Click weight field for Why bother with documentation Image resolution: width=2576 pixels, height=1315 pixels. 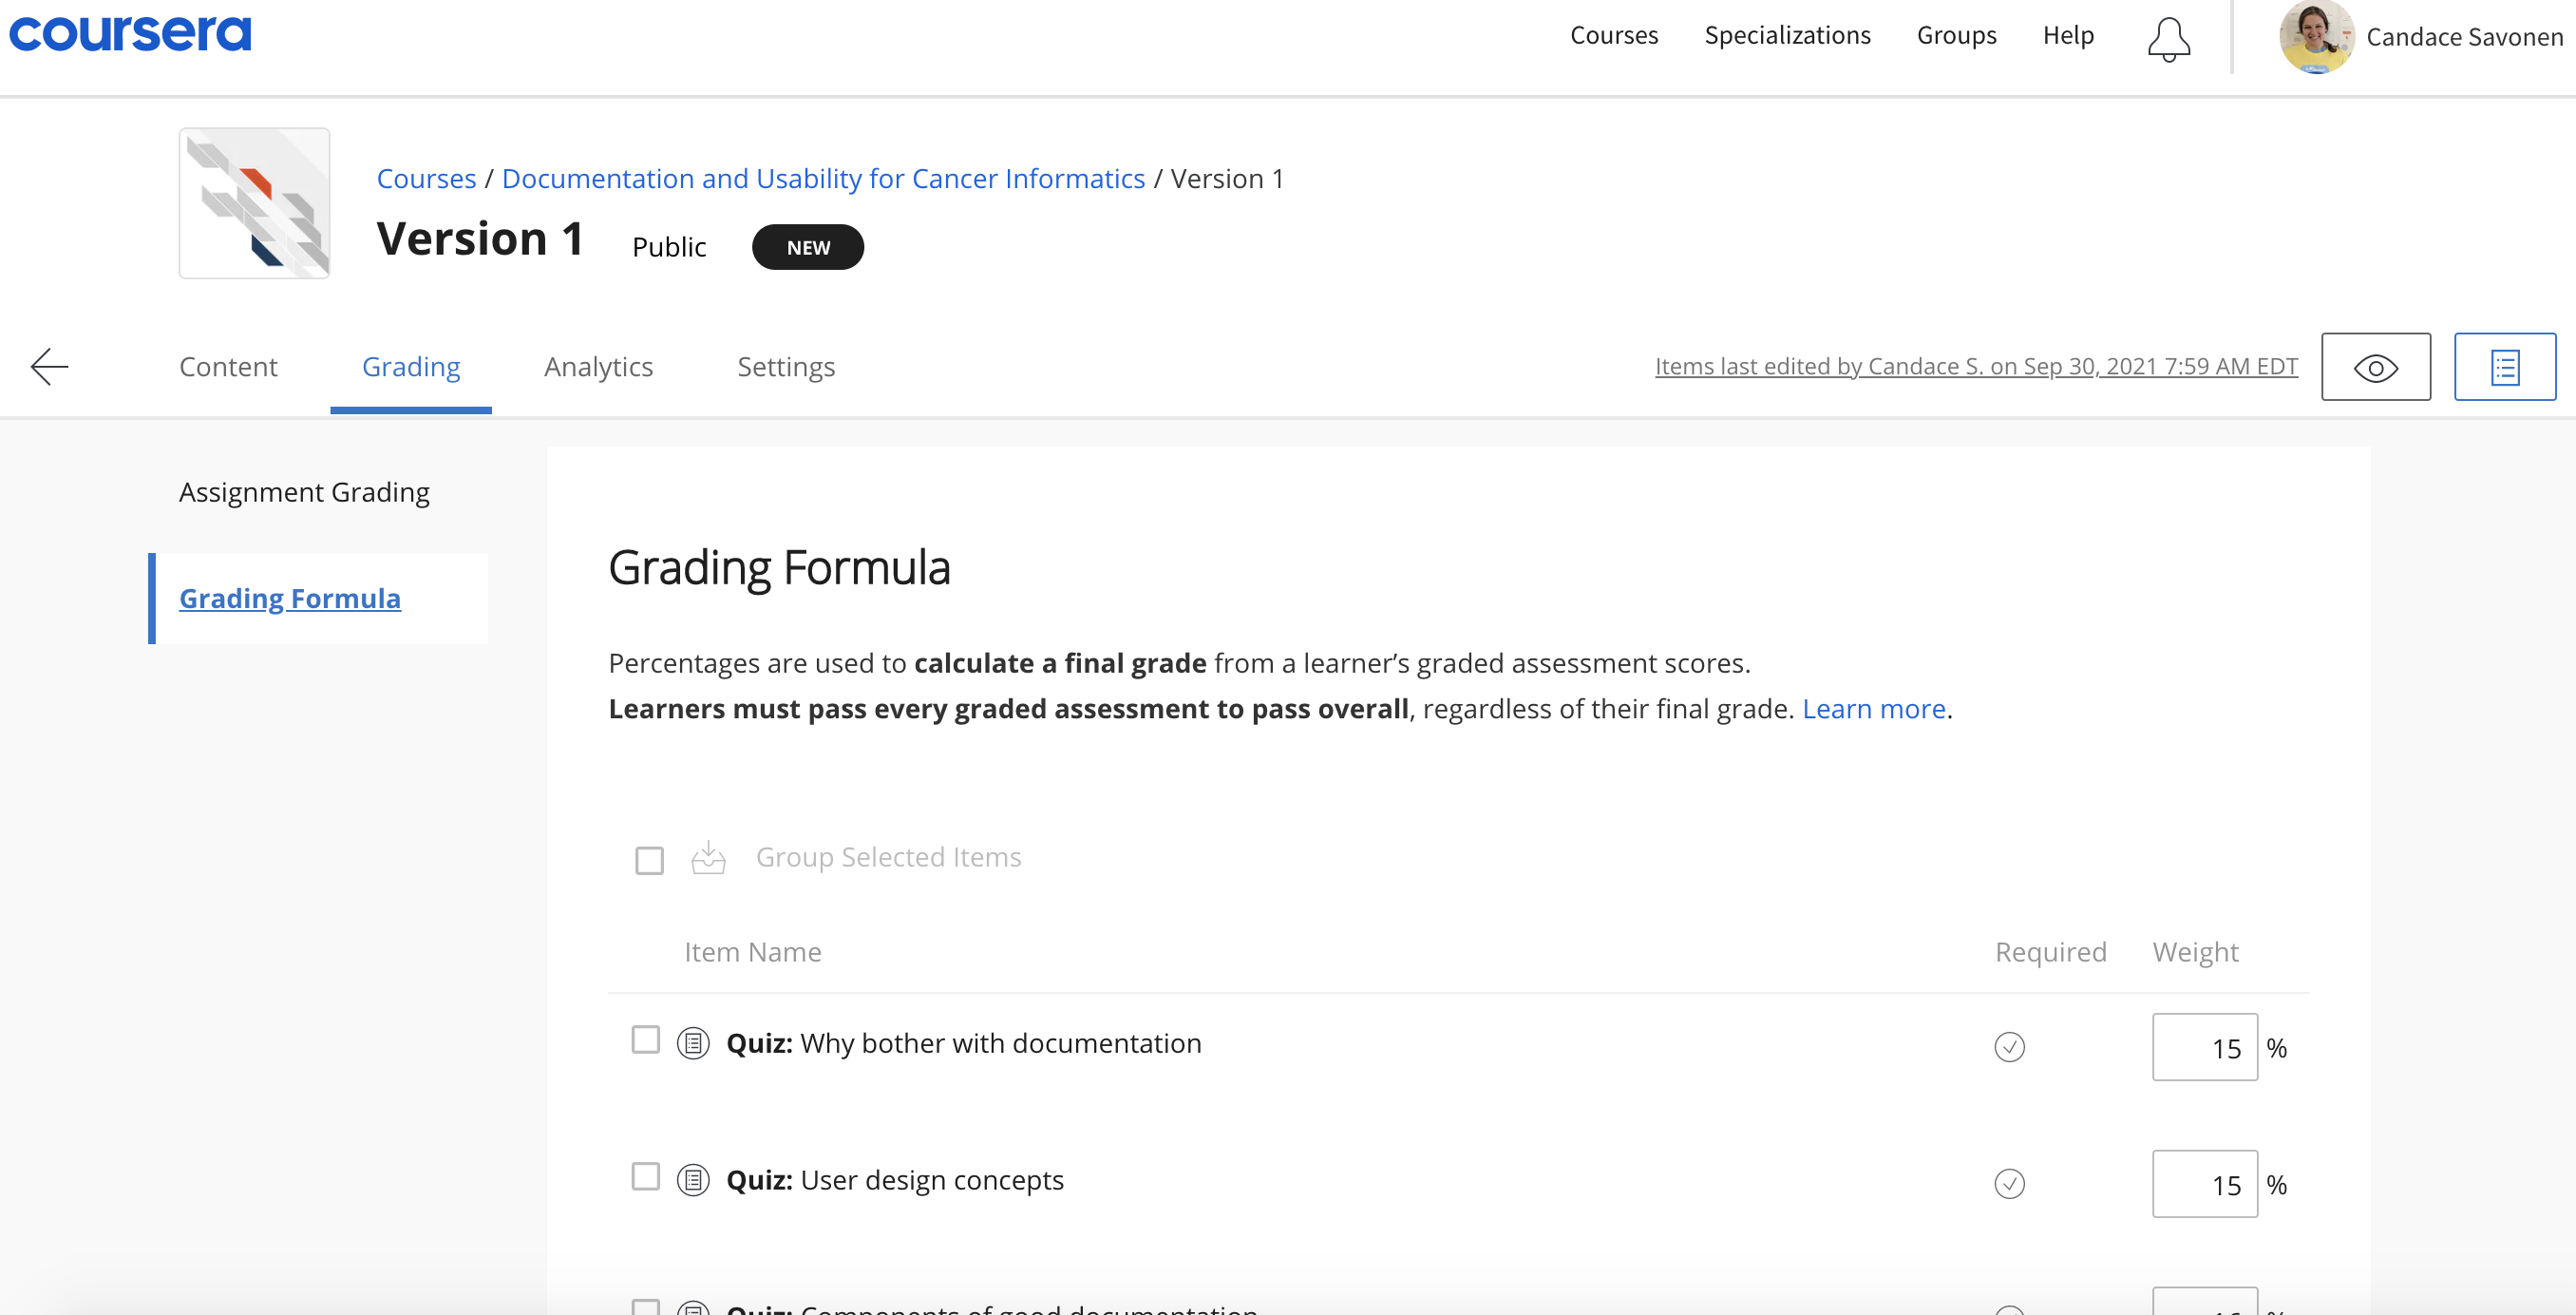(2204, 1047)
